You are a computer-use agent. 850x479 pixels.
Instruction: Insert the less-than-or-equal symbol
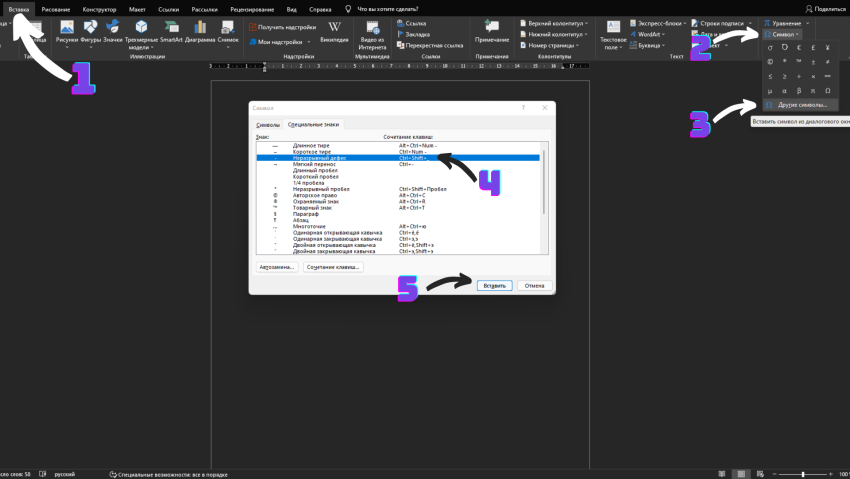tap(770, 76)
